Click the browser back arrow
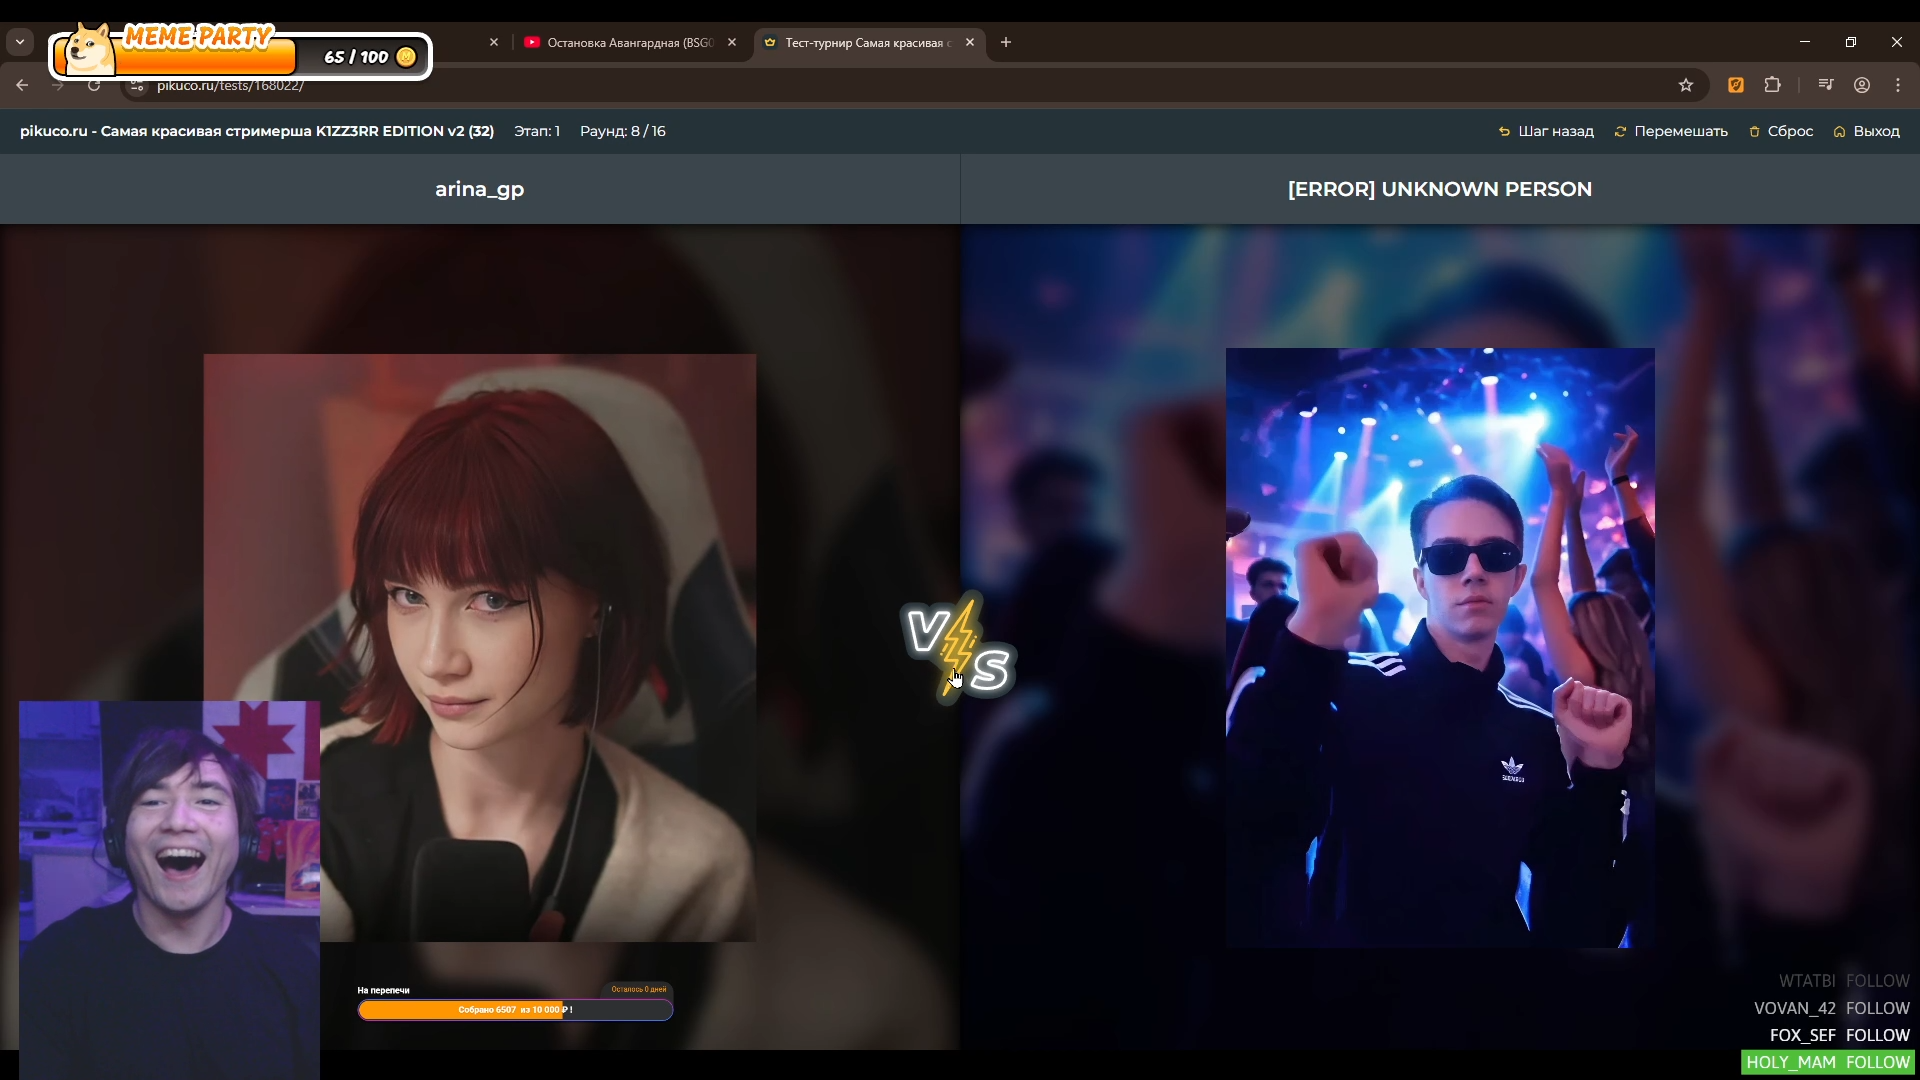Screen dimensions: 1920x1080 click(x=22, y=85)
